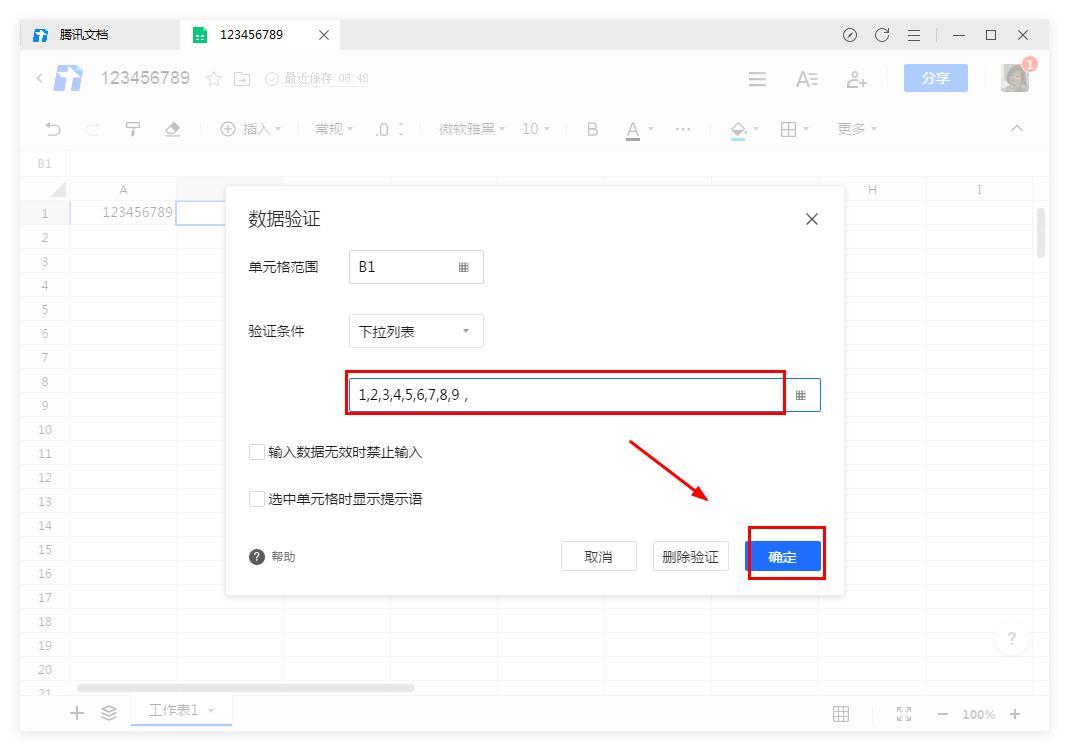
Task: Click the grid view icon in status bar
Action: click(x=841, y=714)
